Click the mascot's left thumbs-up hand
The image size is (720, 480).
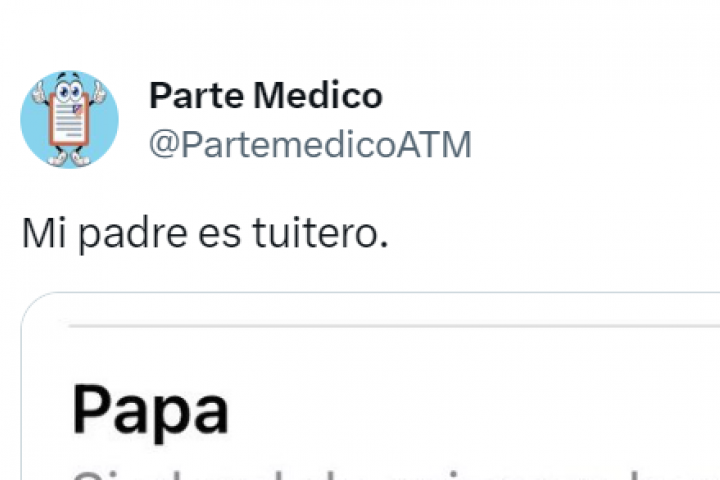click(x=40, y=93)
